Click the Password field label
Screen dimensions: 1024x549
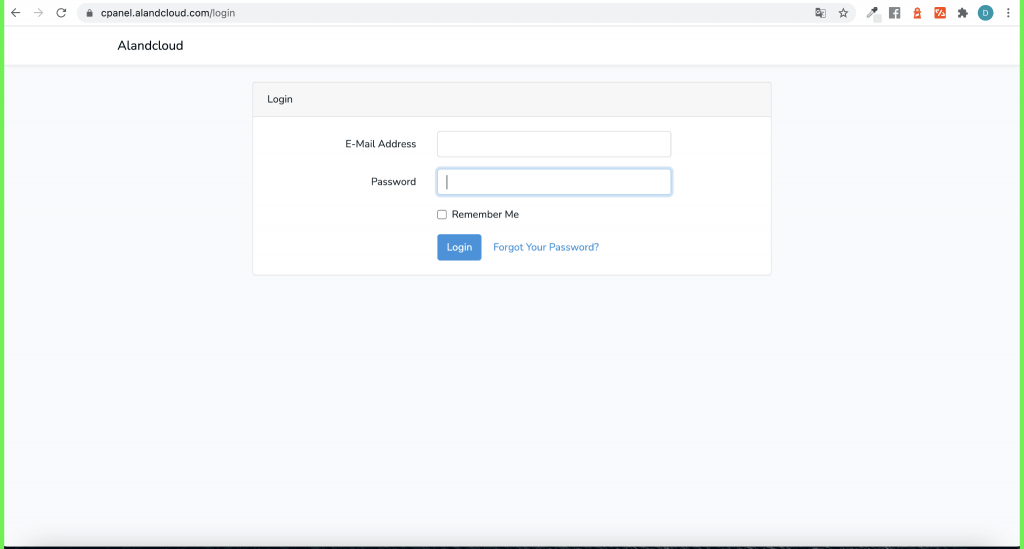[393, 182]
